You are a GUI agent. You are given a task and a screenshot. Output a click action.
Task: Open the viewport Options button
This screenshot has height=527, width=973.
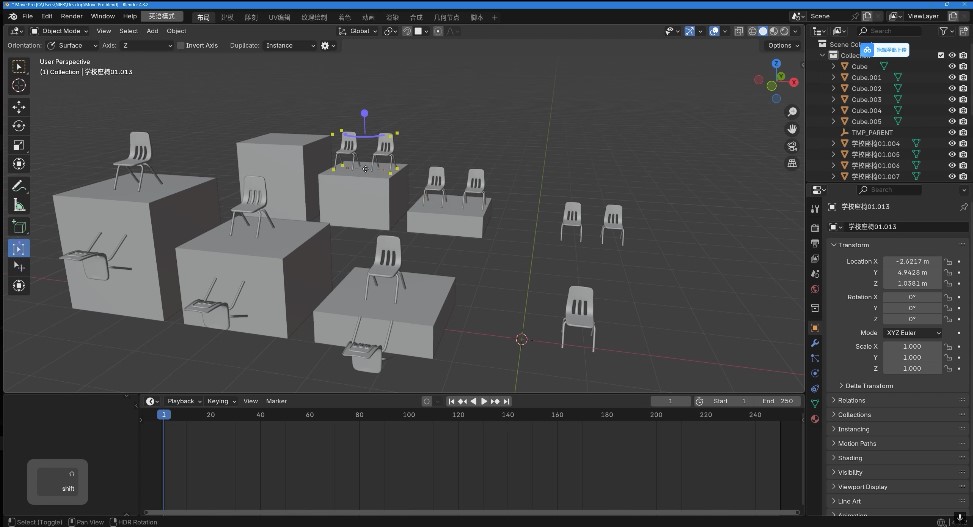(781, 46)
